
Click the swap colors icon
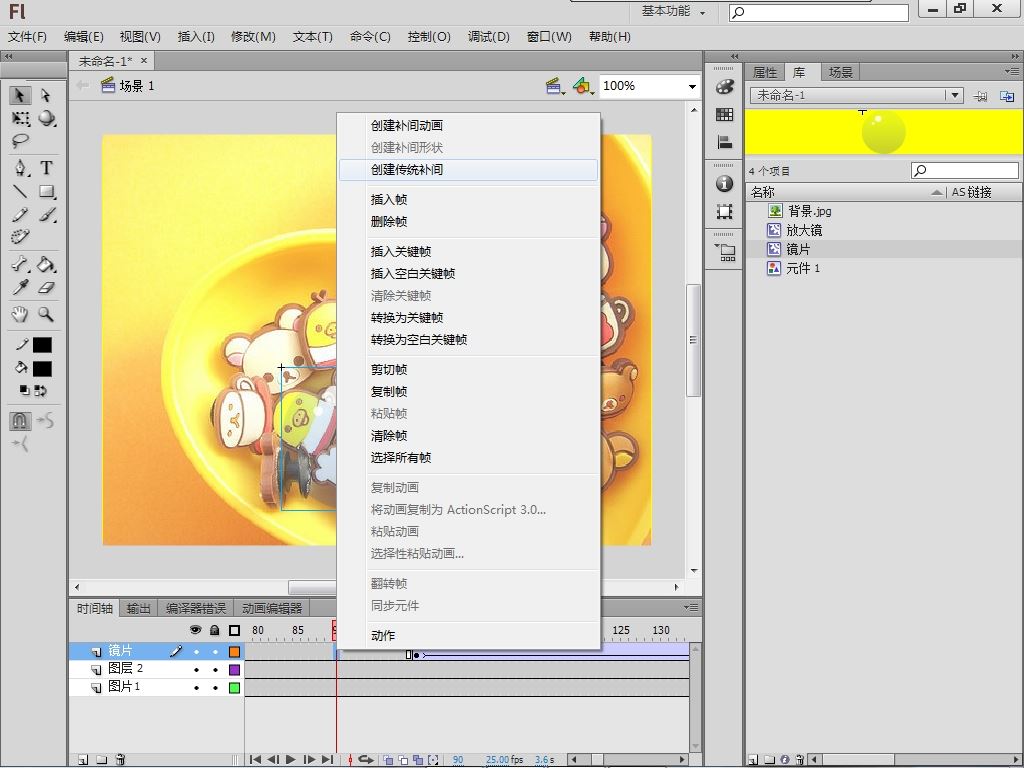[40, 391]
